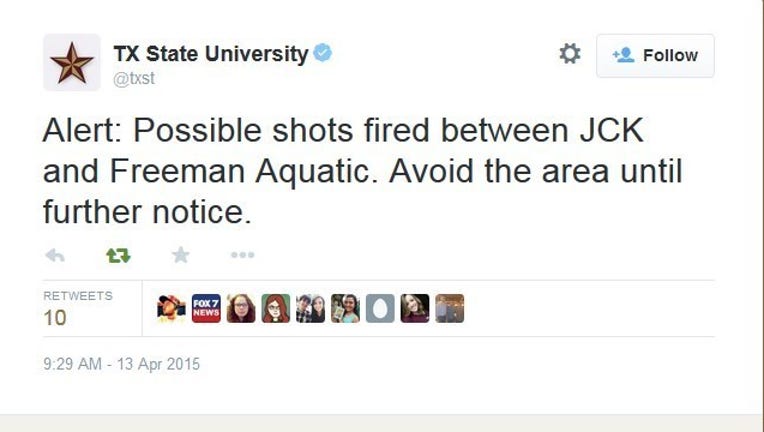The image size is (764, 432).
Task: Open the red-haired cartoon avatar with glasses
Action: click(x=276, y=308)
